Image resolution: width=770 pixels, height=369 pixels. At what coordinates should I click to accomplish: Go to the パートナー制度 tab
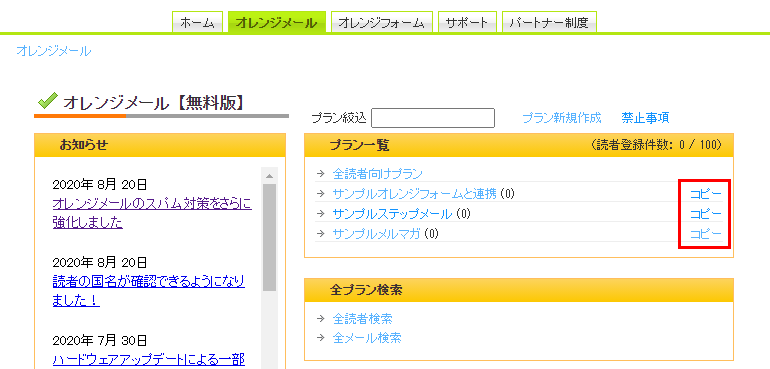(x=549, y=22)
